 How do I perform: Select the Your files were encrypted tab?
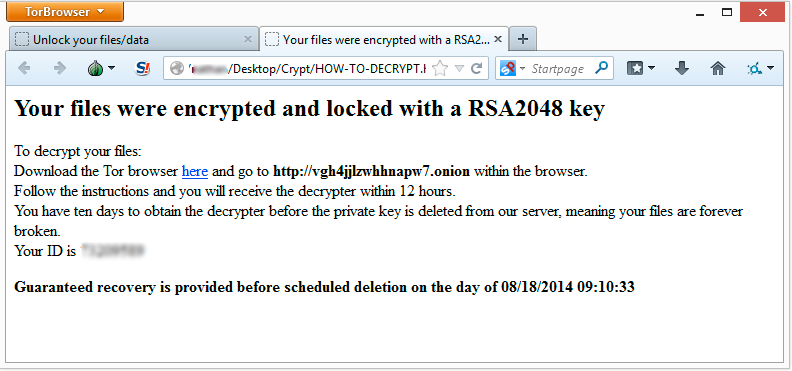click(386, 39)
